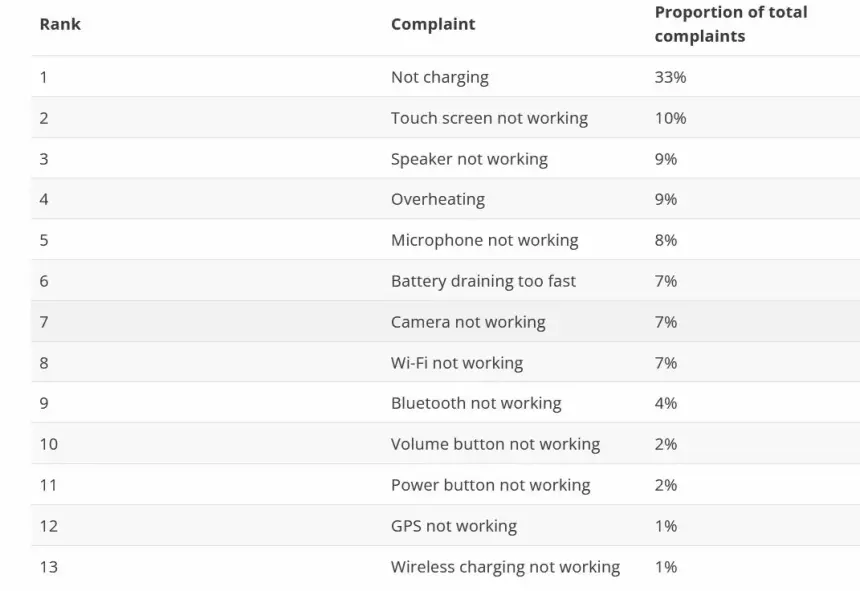Click Camera not working row
860x591 pixels.
[x=468, y=322]
